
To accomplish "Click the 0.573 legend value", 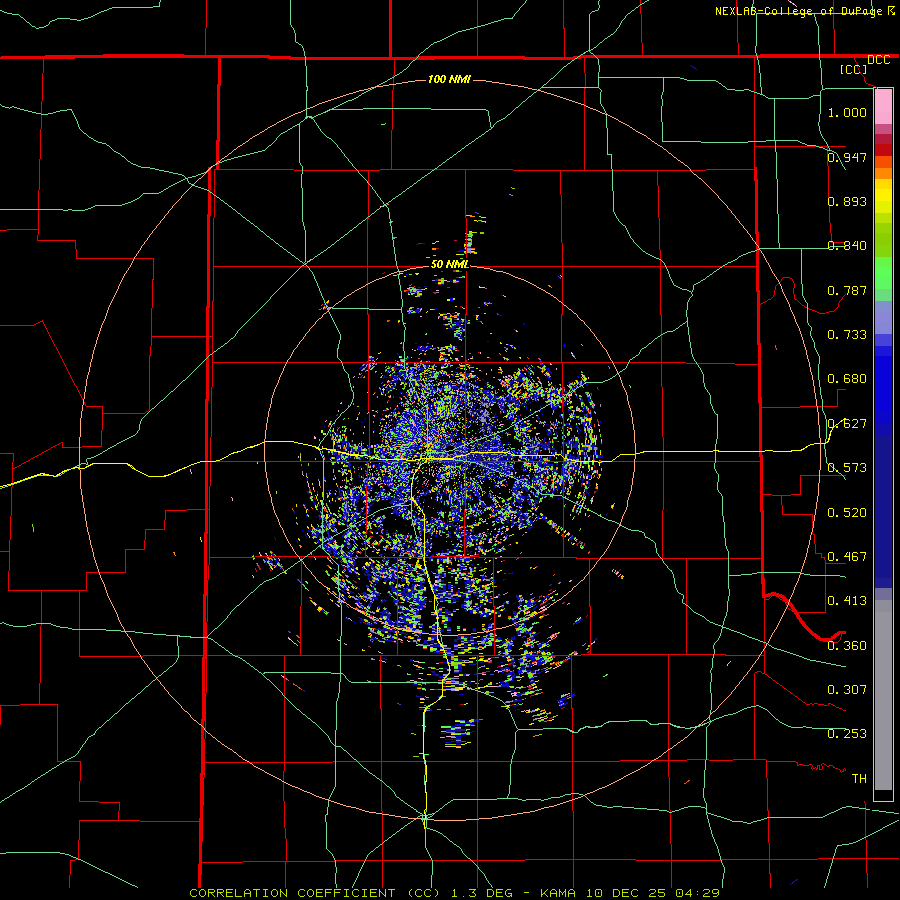I will (x=847, y=467).
